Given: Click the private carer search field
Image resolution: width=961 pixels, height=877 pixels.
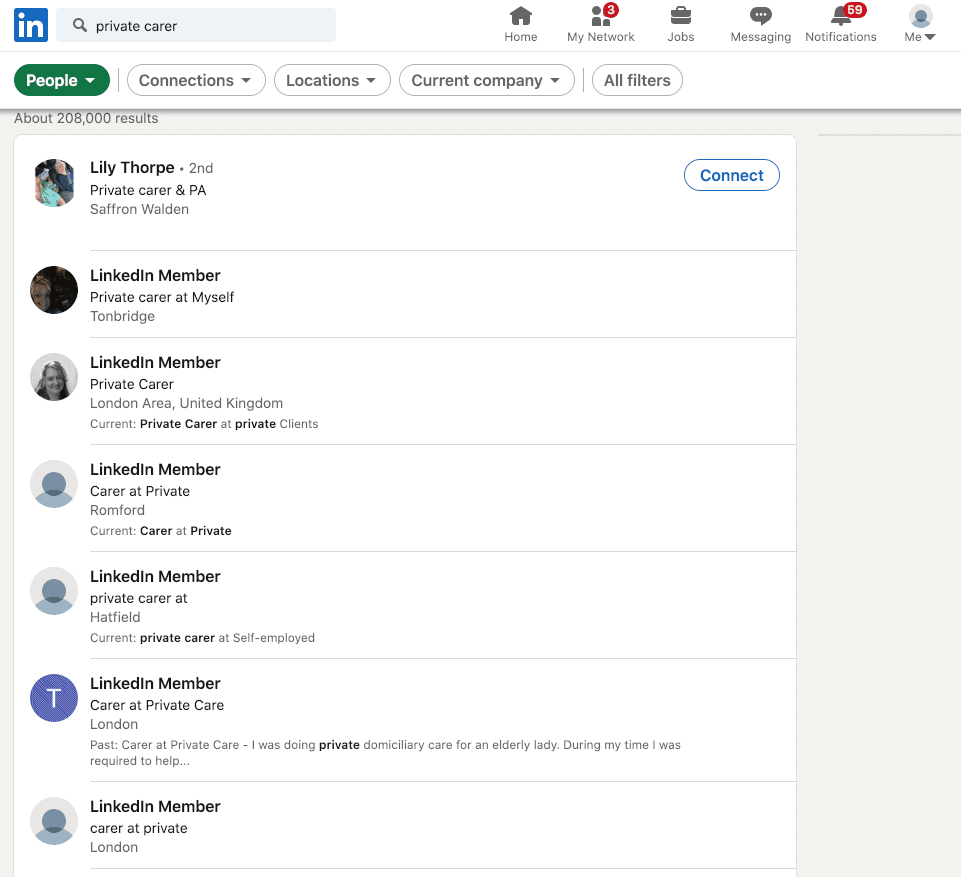Looking at the screenshot, I should click(x=196, y=24).
